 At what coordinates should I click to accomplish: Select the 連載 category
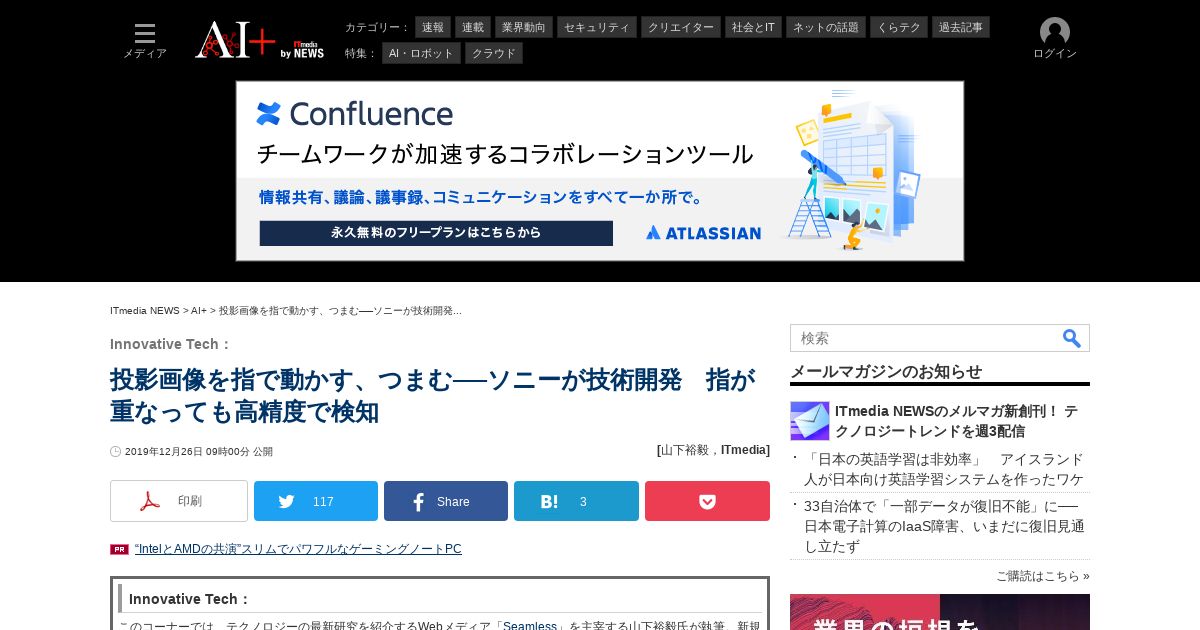473,27
